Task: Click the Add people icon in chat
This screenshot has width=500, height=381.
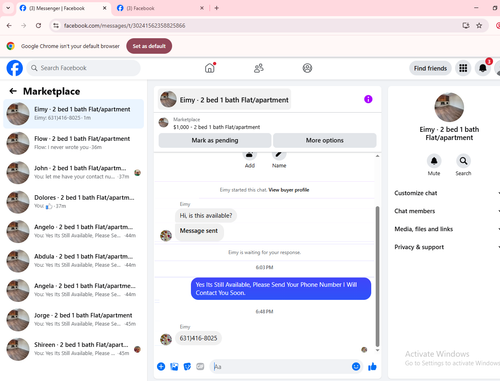Action: click(x=250, y=154)
